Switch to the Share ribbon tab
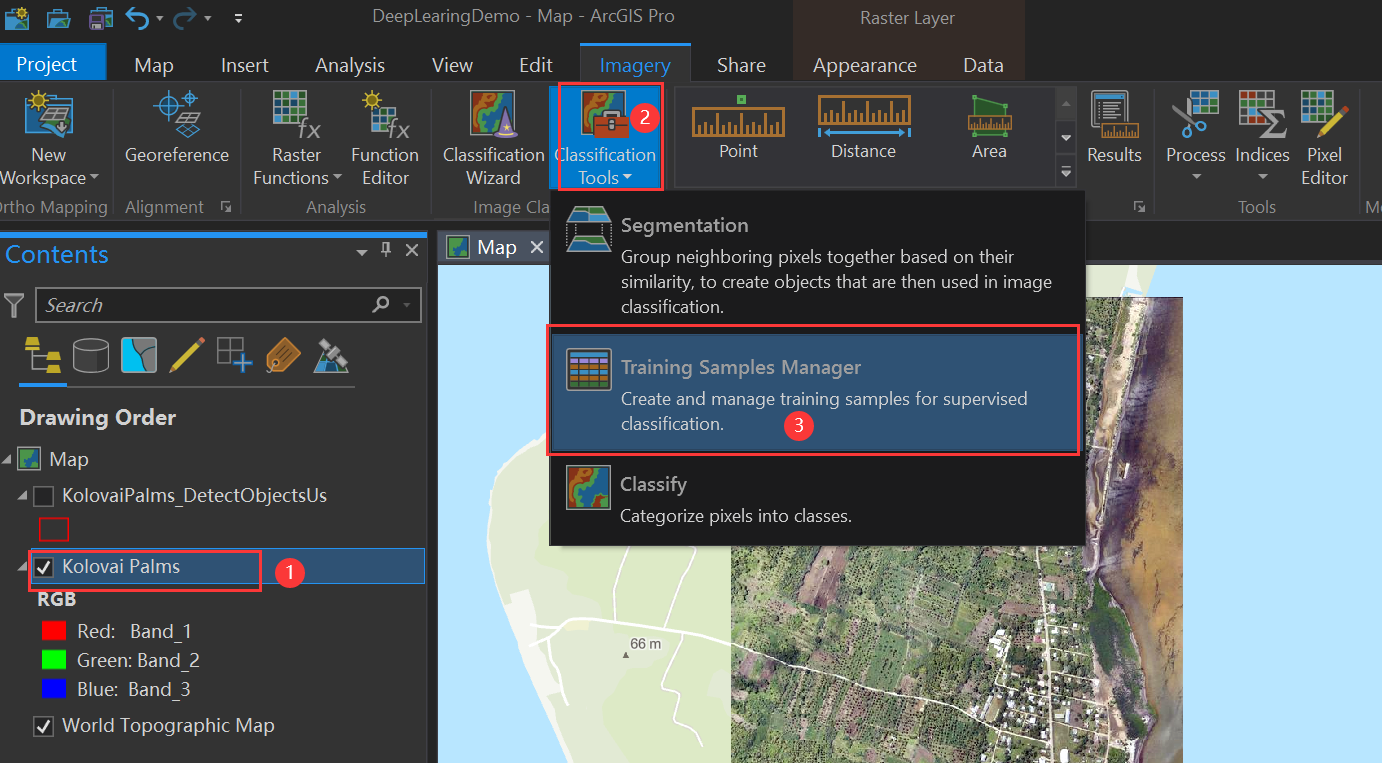Viewport: 1382px width, 763px height. 741,65
